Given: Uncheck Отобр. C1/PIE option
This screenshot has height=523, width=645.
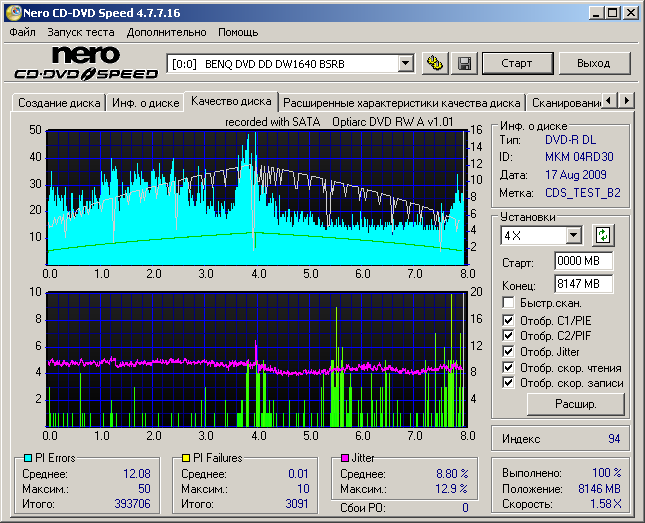Looking at the screenshot, I should tap(509, 320).
